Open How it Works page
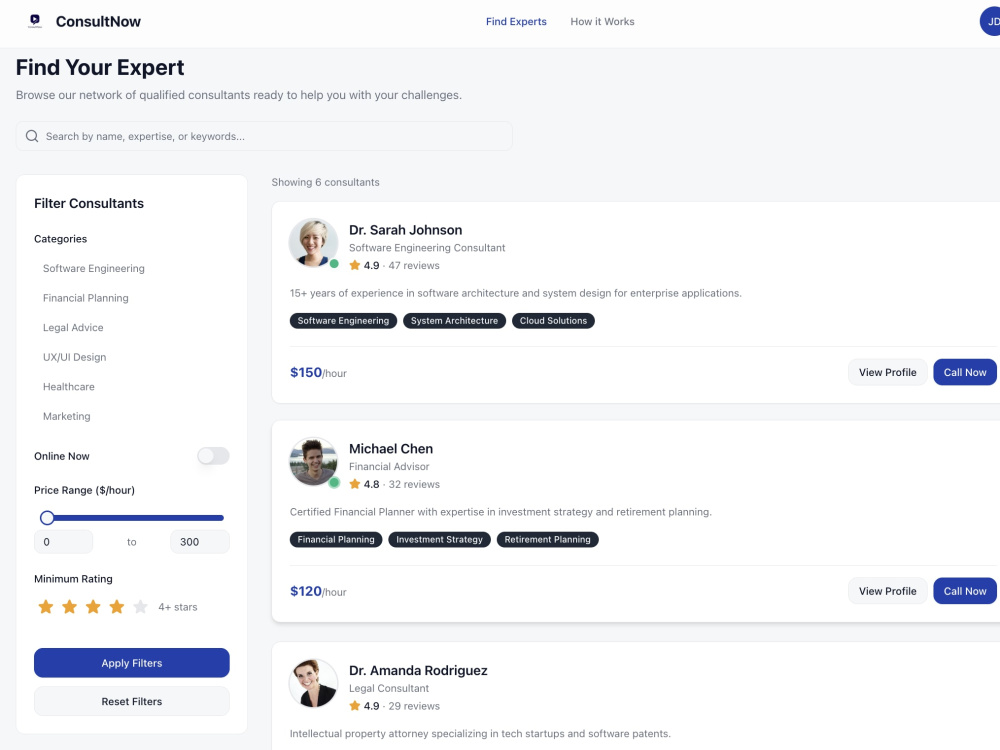 click(602, 22)
